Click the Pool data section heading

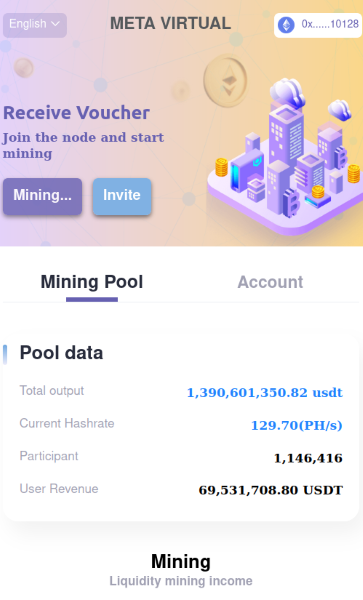coord(61,353)
